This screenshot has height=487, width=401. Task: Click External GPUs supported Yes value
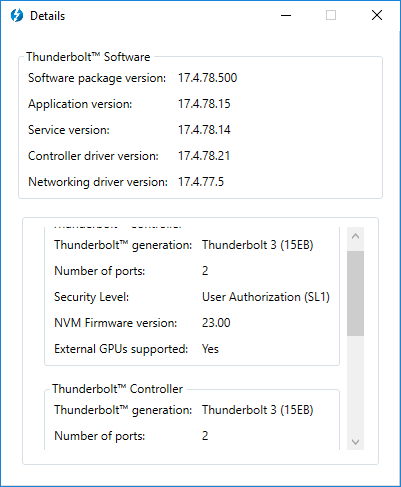click(210, 349)
